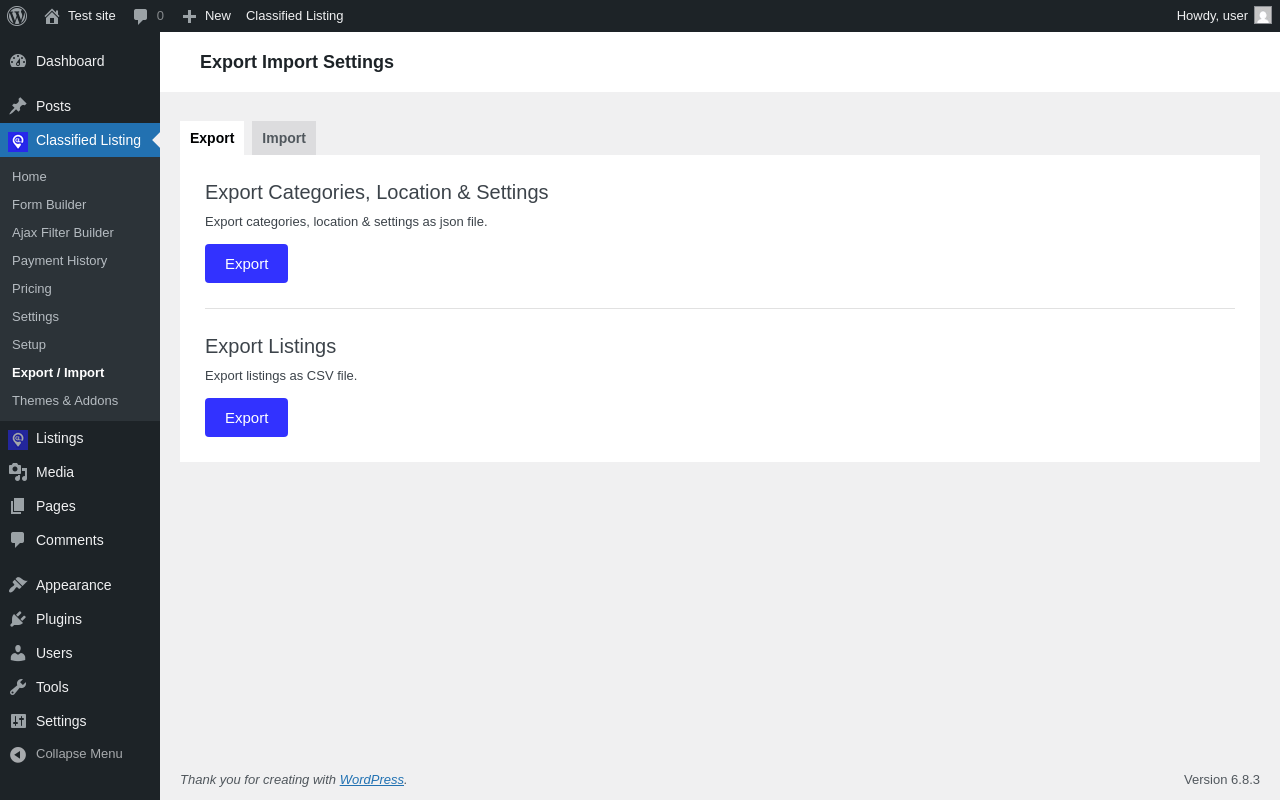This screenshot has height=800, width=1280.
Task: Open the Appearance paintbrush icon
Action: (18, 585)
